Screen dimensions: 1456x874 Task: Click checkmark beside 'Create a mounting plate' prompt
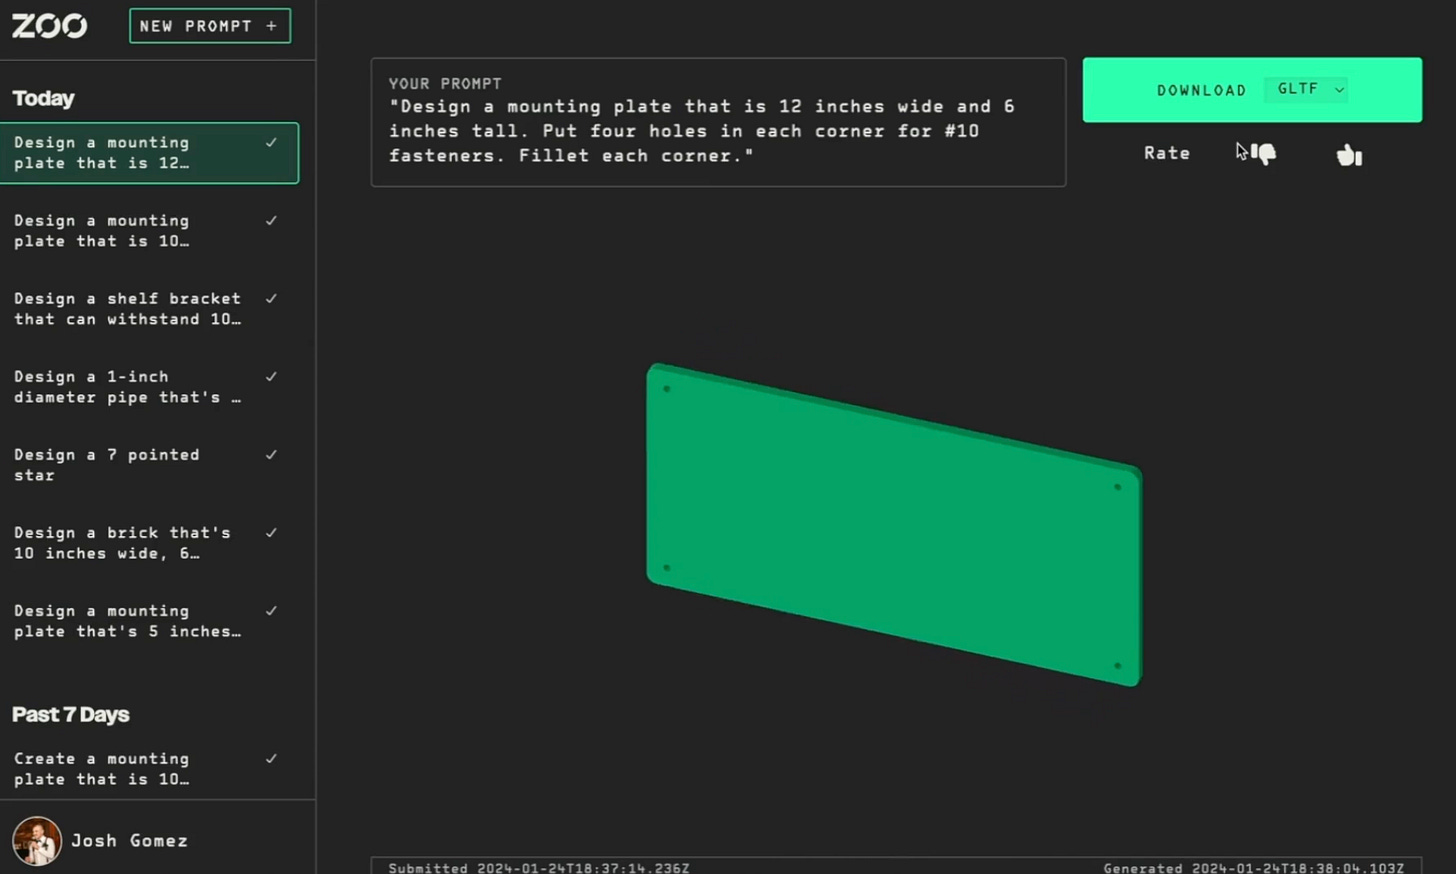[271, 759]
